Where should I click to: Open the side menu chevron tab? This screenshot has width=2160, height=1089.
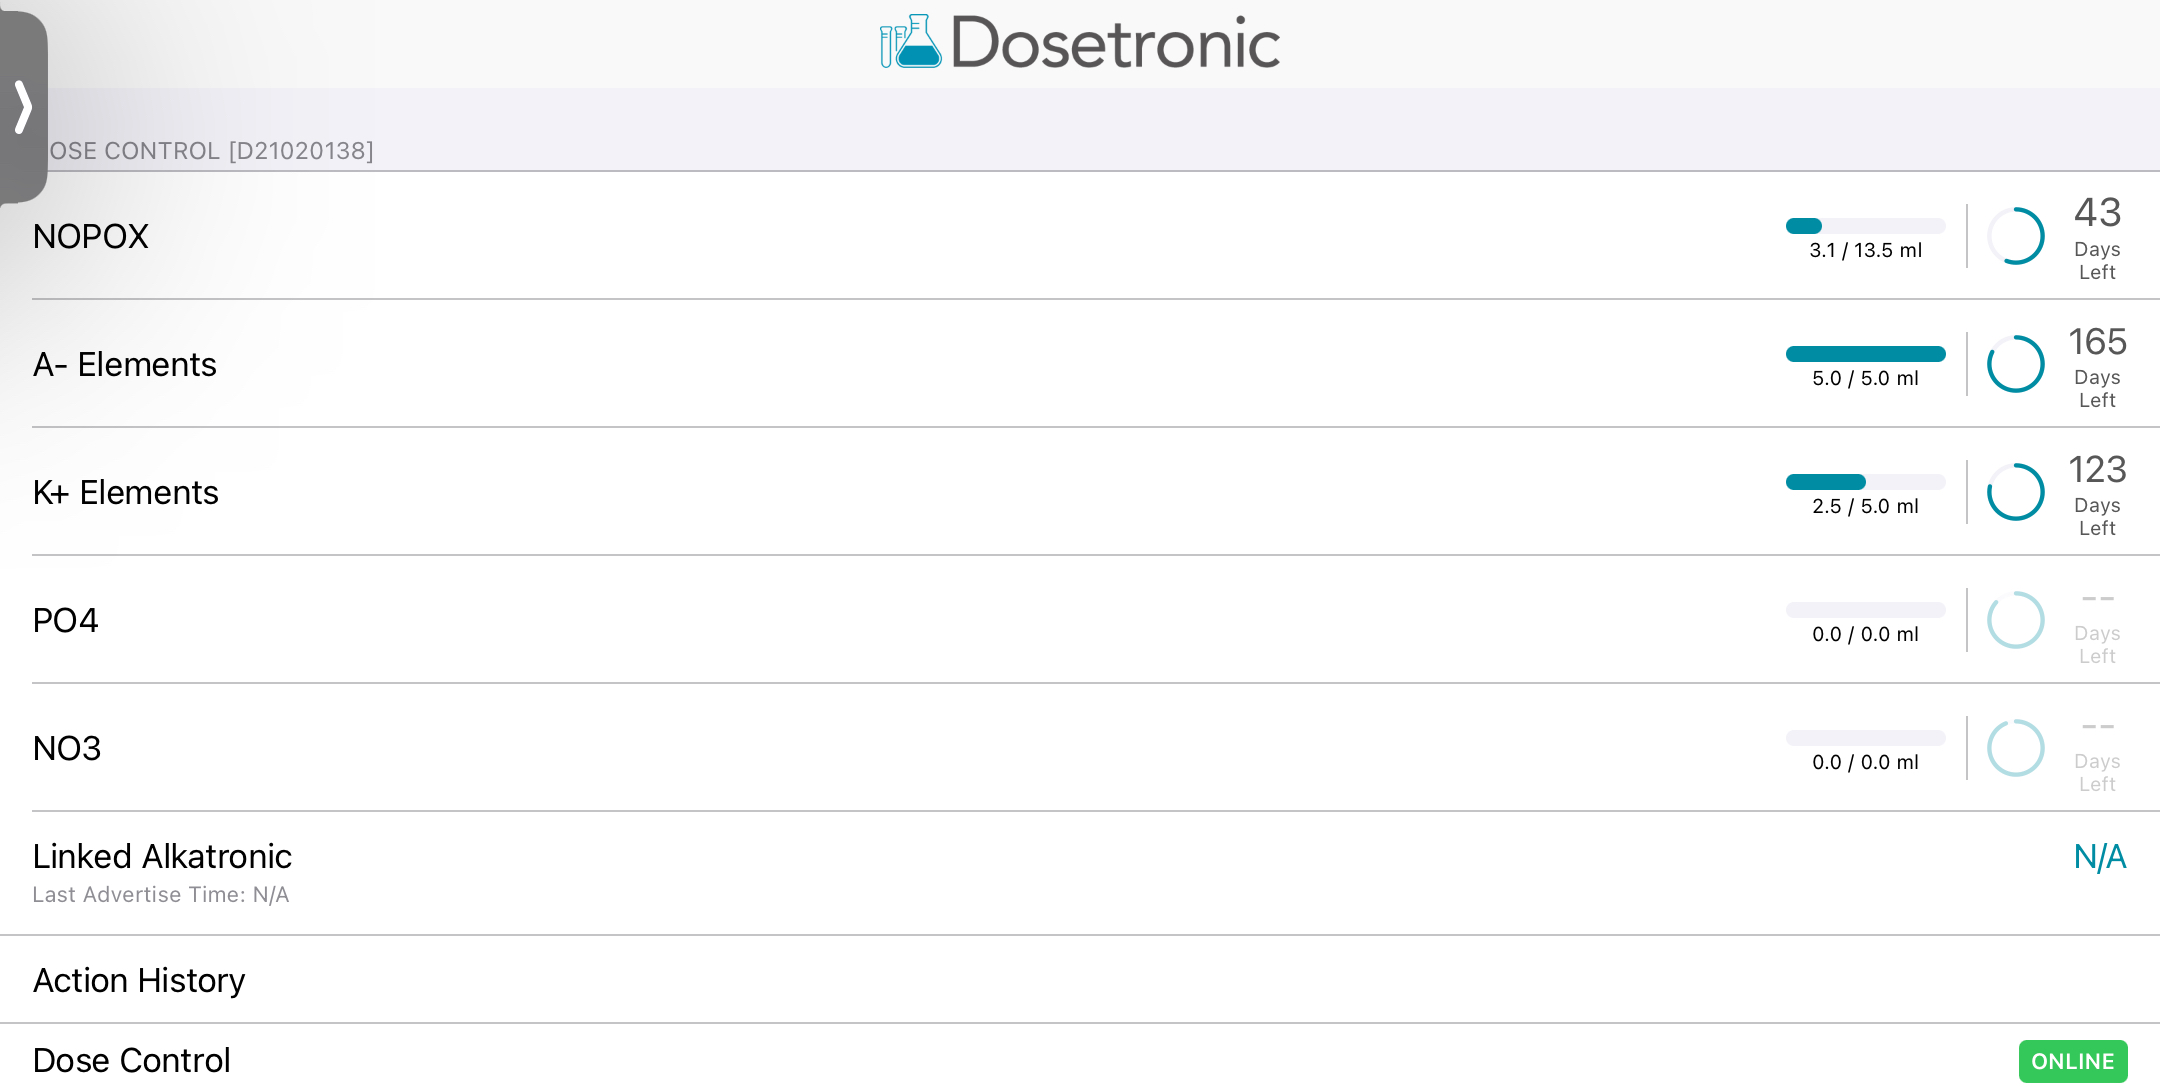click(23, 107)
